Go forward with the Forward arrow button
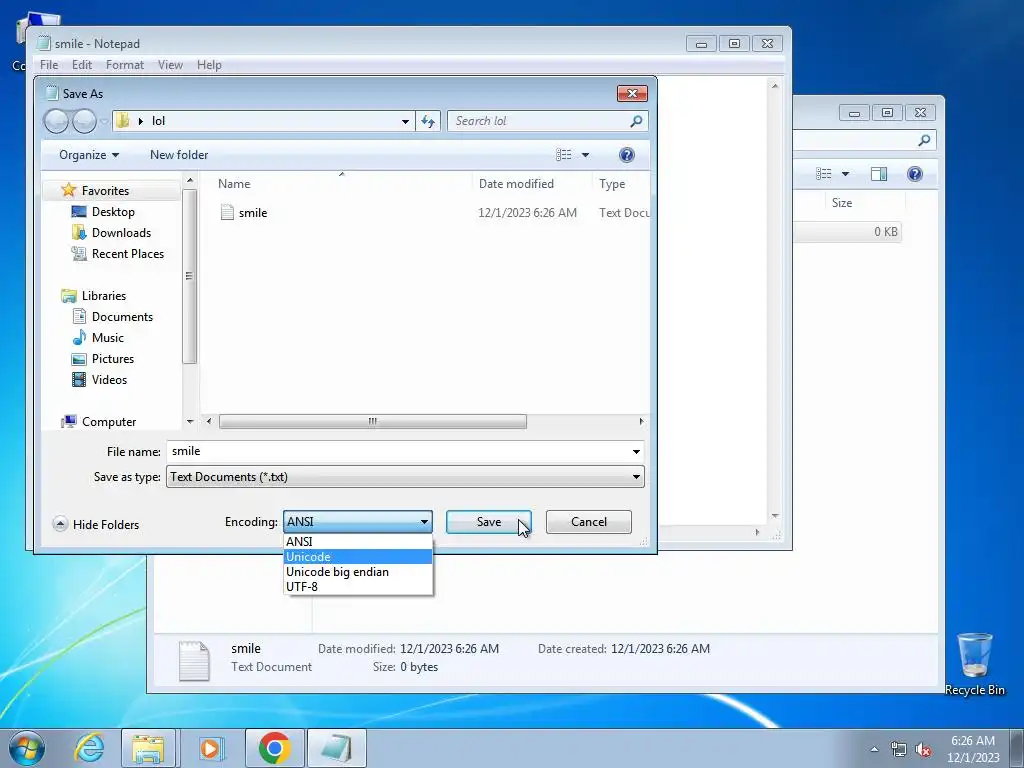Viewport: 1024px width, 768px height. pyautogui.click(x=84, y=121)
